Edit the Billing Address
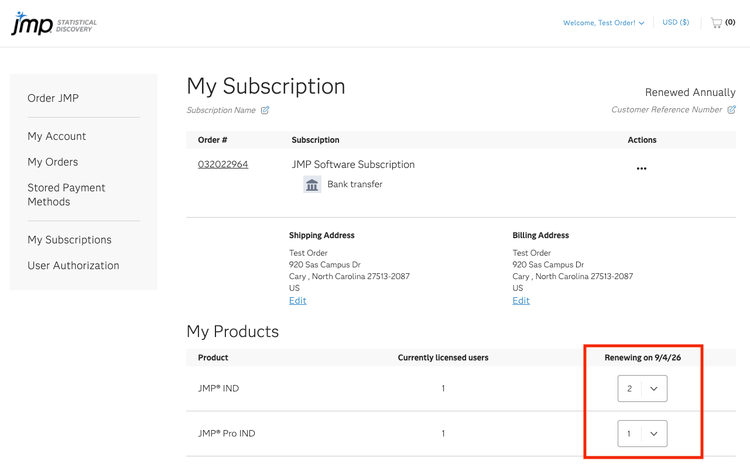The image size is (750, 464). click(521, 300)
